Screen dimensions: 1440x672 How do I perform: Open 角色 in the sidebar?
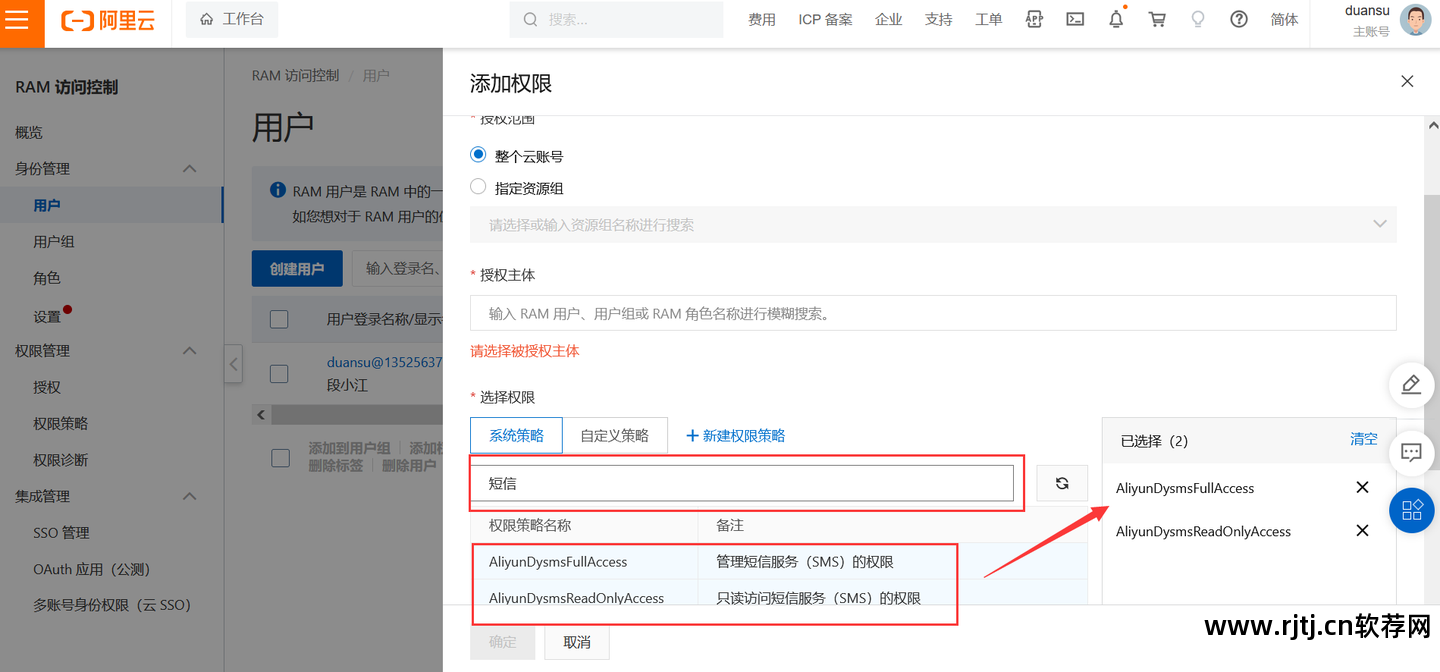click(x=47, y=278)
